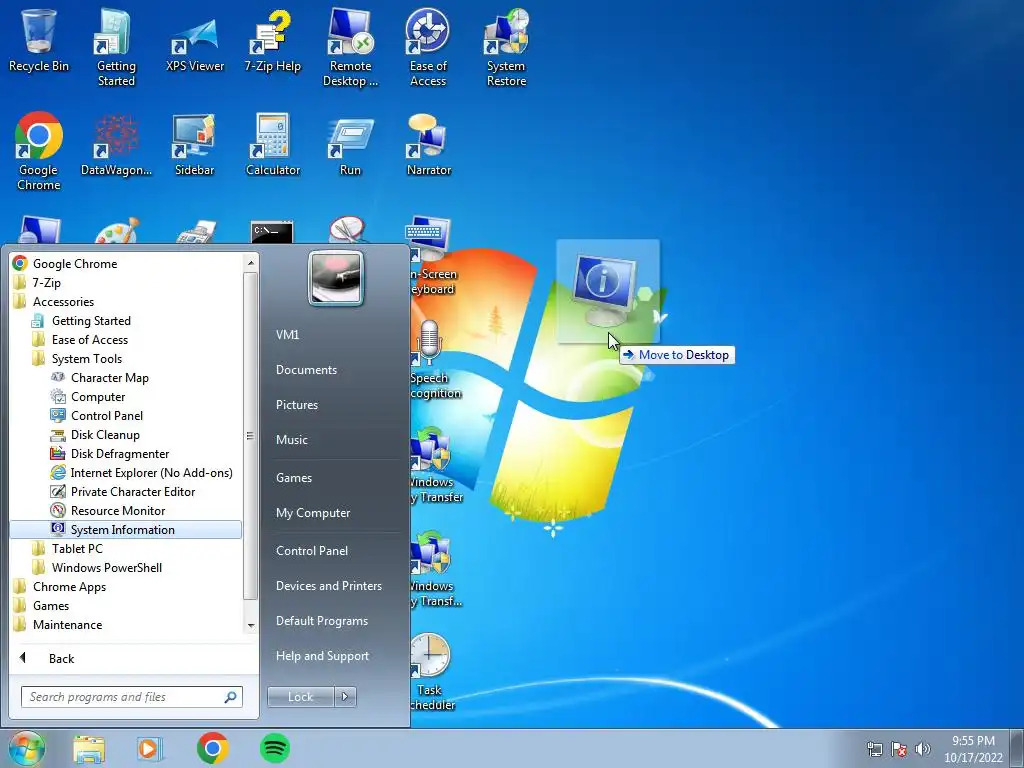Expand the Windows PowerShell folder

tap(107, 568)
